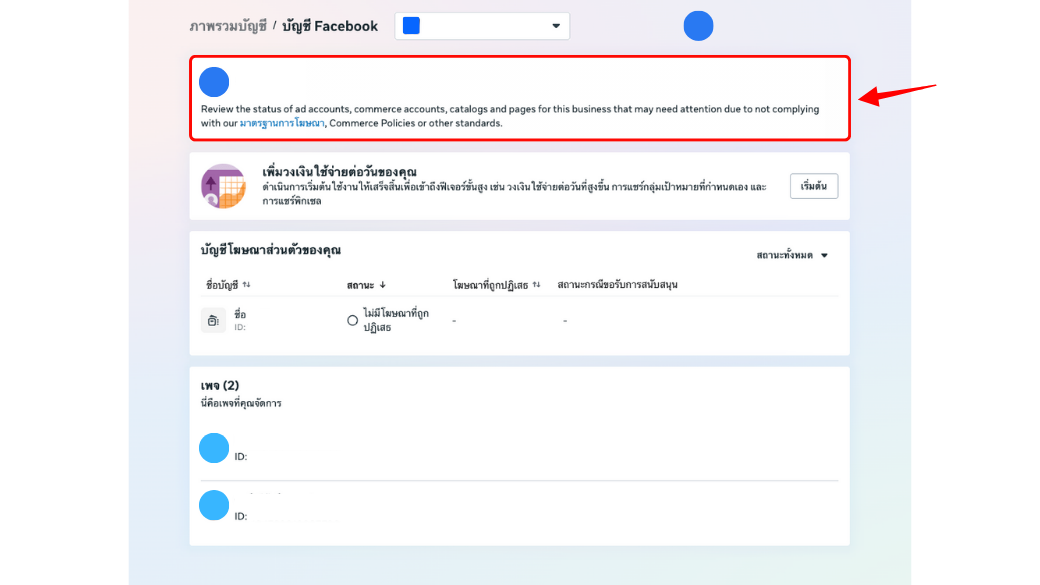
Task: Click the purple calendar spending limit icon
Action: (223, 186)
